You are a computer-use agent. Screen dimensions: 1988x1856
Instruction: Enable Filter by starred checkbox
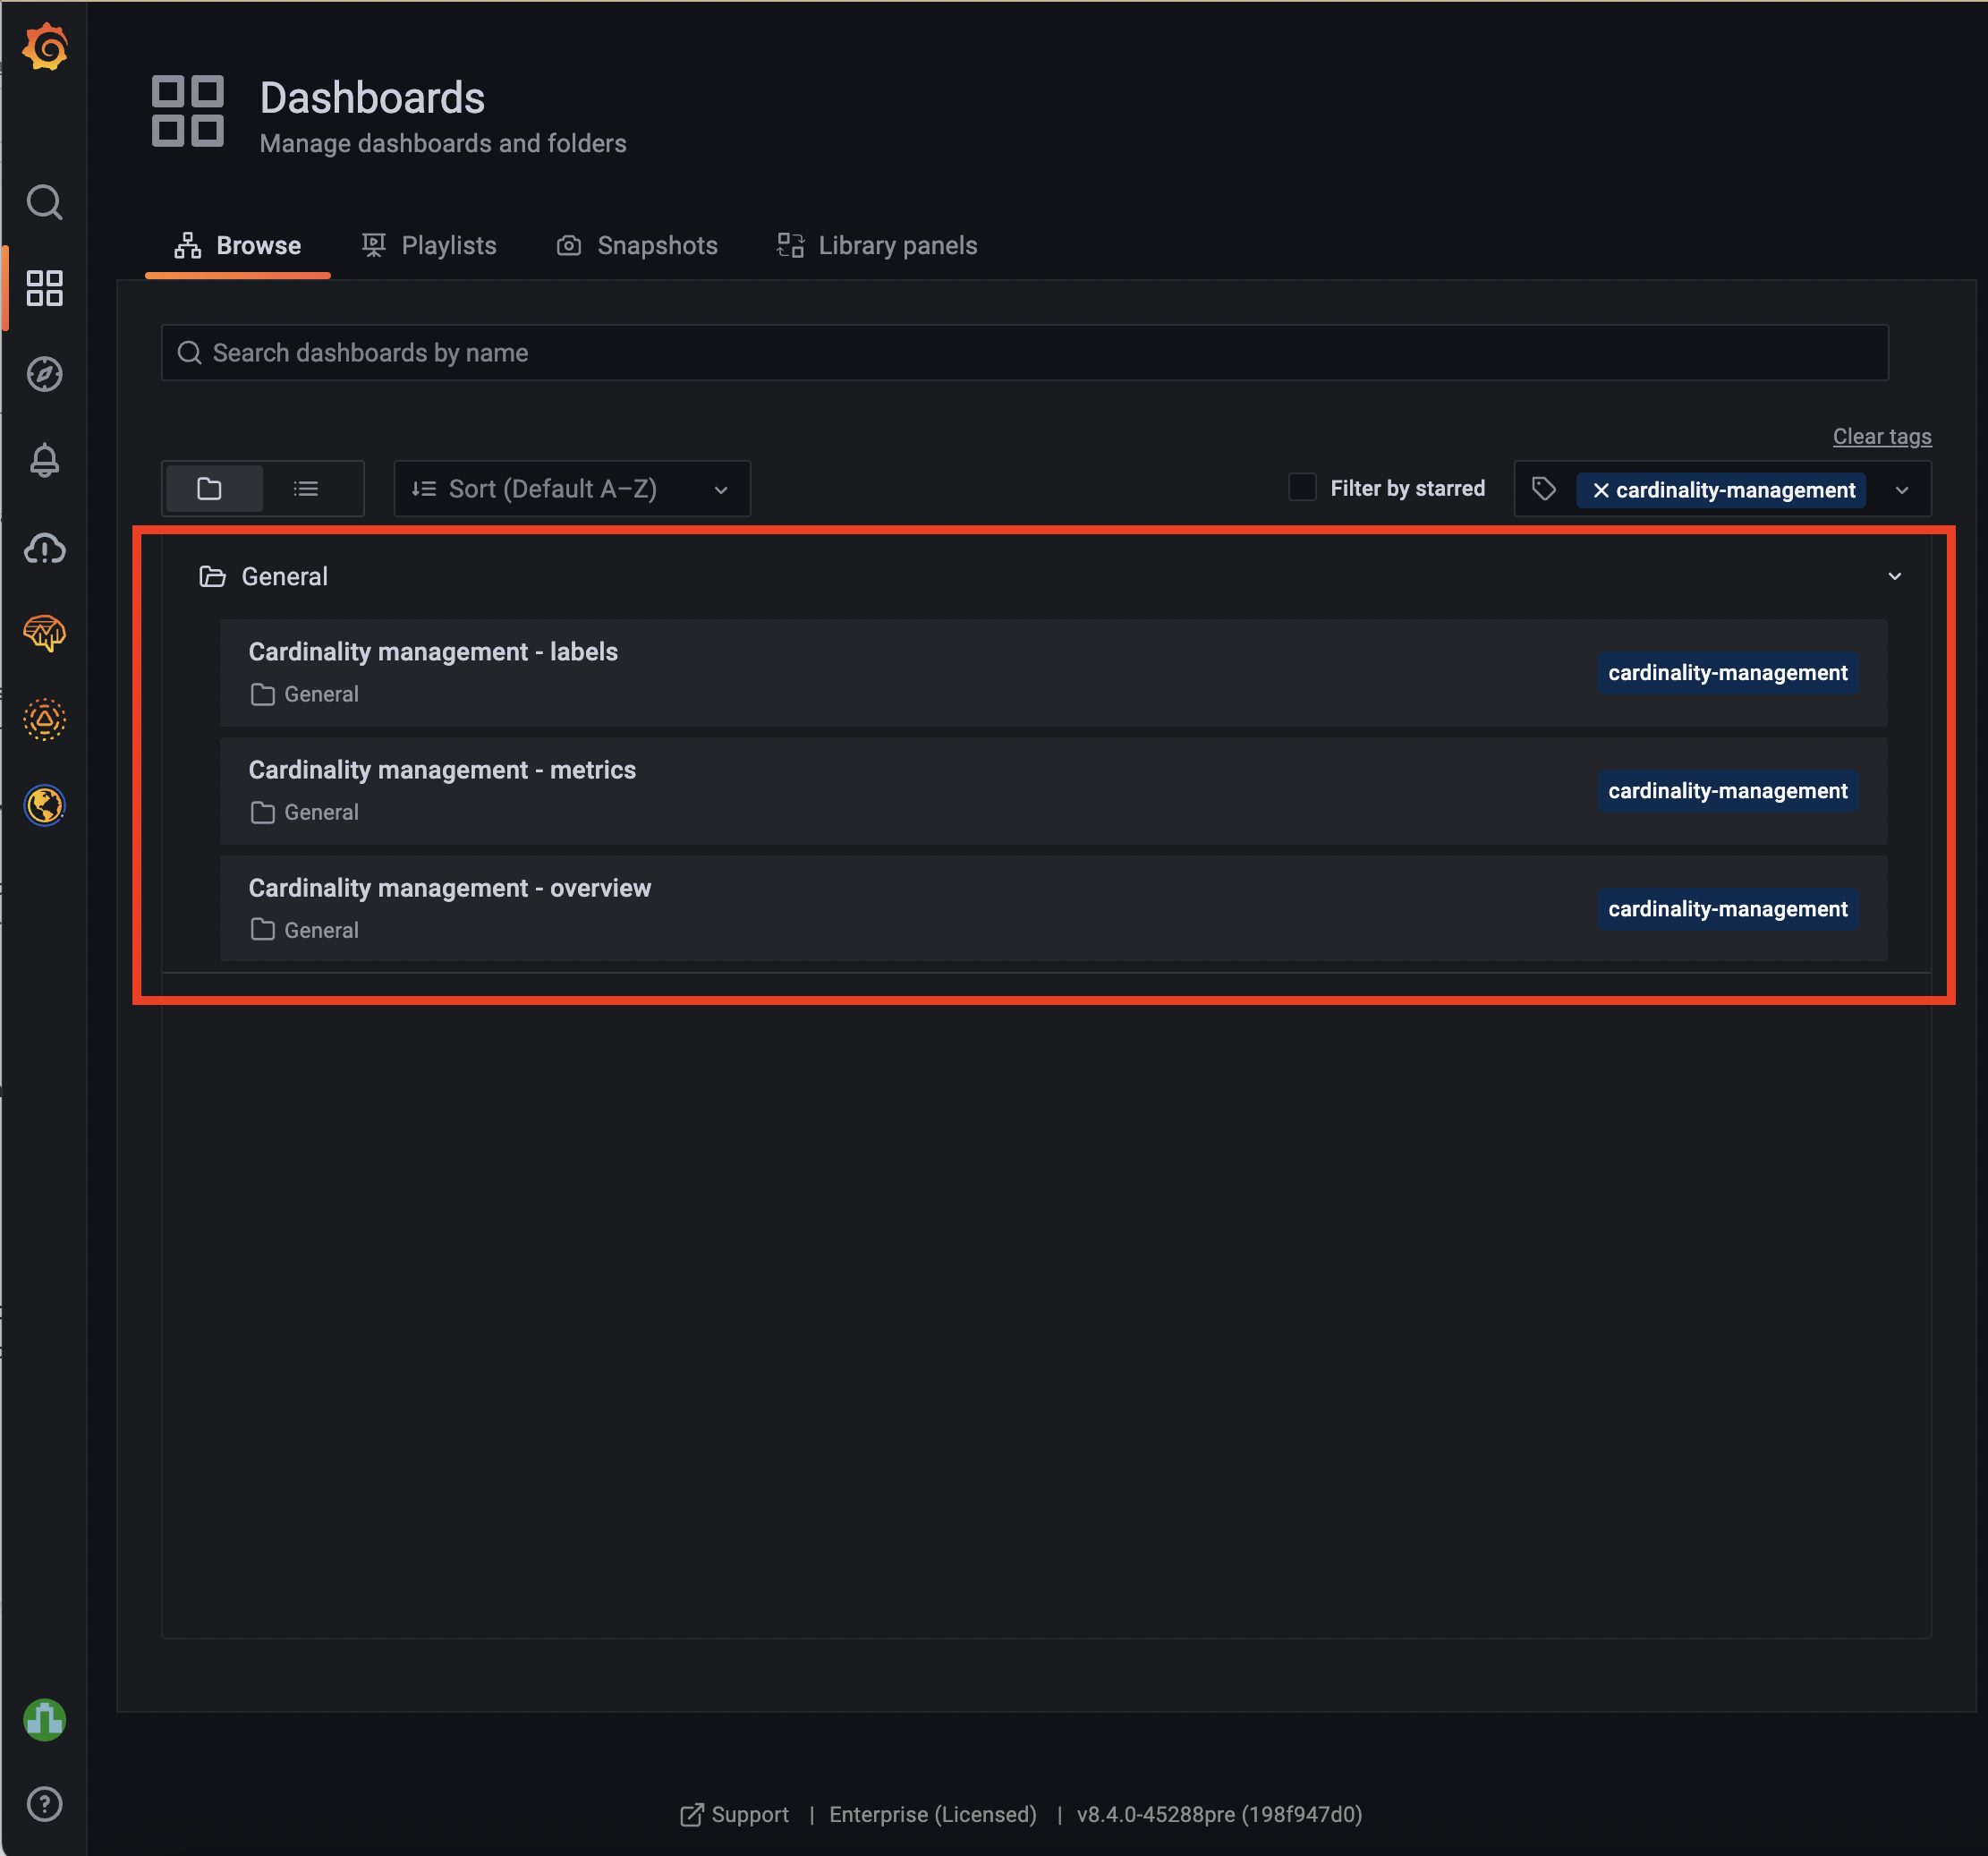click(1302, 487)
